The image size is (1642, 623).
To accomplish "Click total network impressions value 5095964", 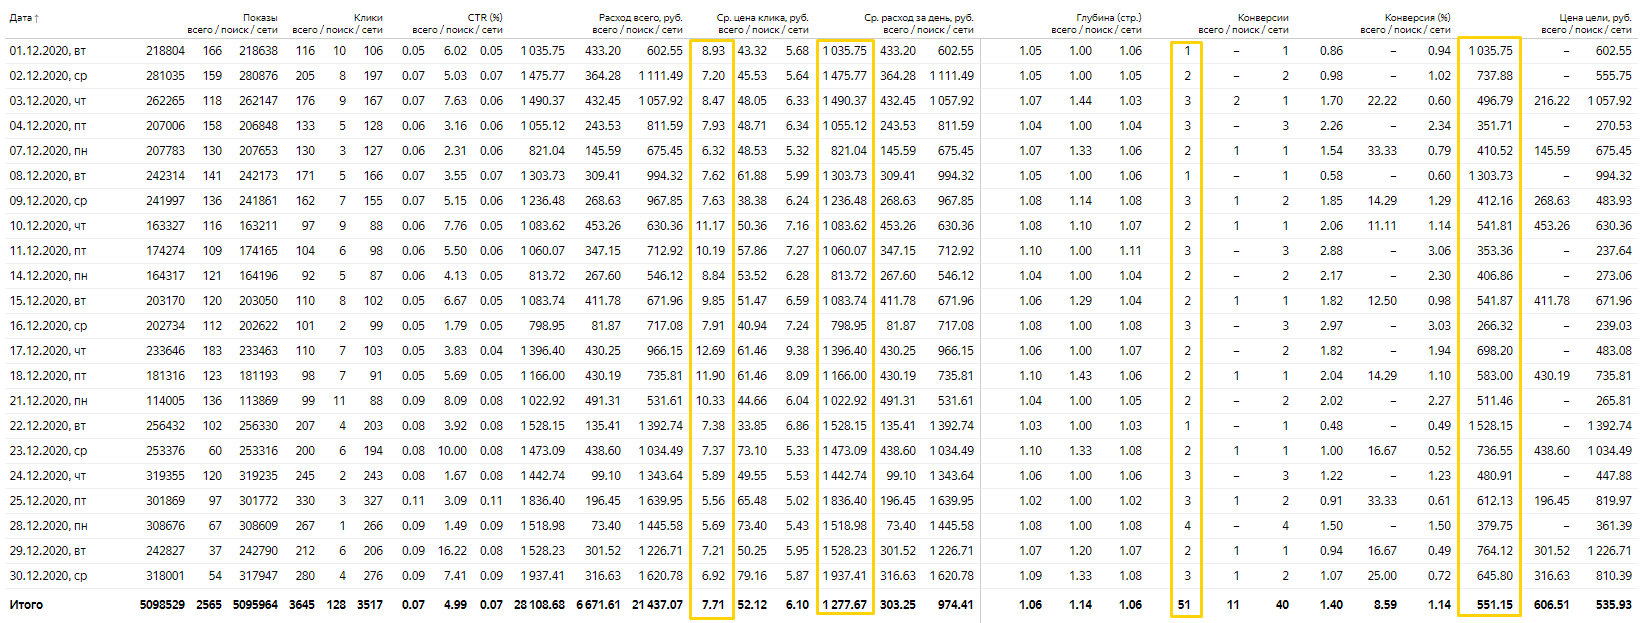I will (x=255, y=604).
